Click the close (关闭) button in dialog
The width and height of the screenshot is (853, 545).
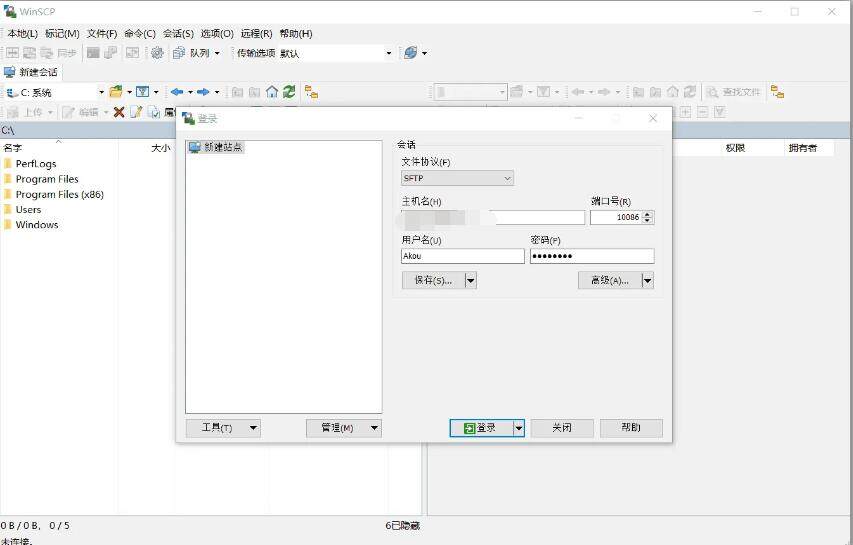562,428
